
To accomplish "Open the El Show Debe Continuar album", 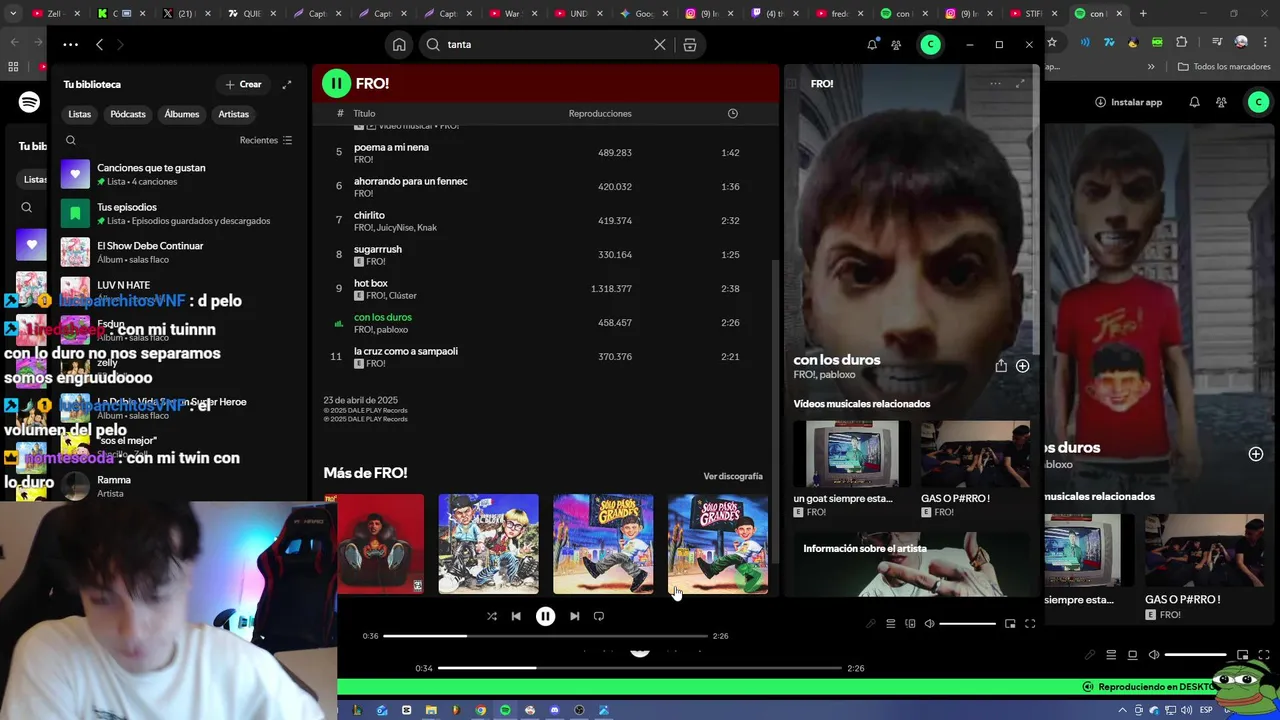I will coord(180,252).
